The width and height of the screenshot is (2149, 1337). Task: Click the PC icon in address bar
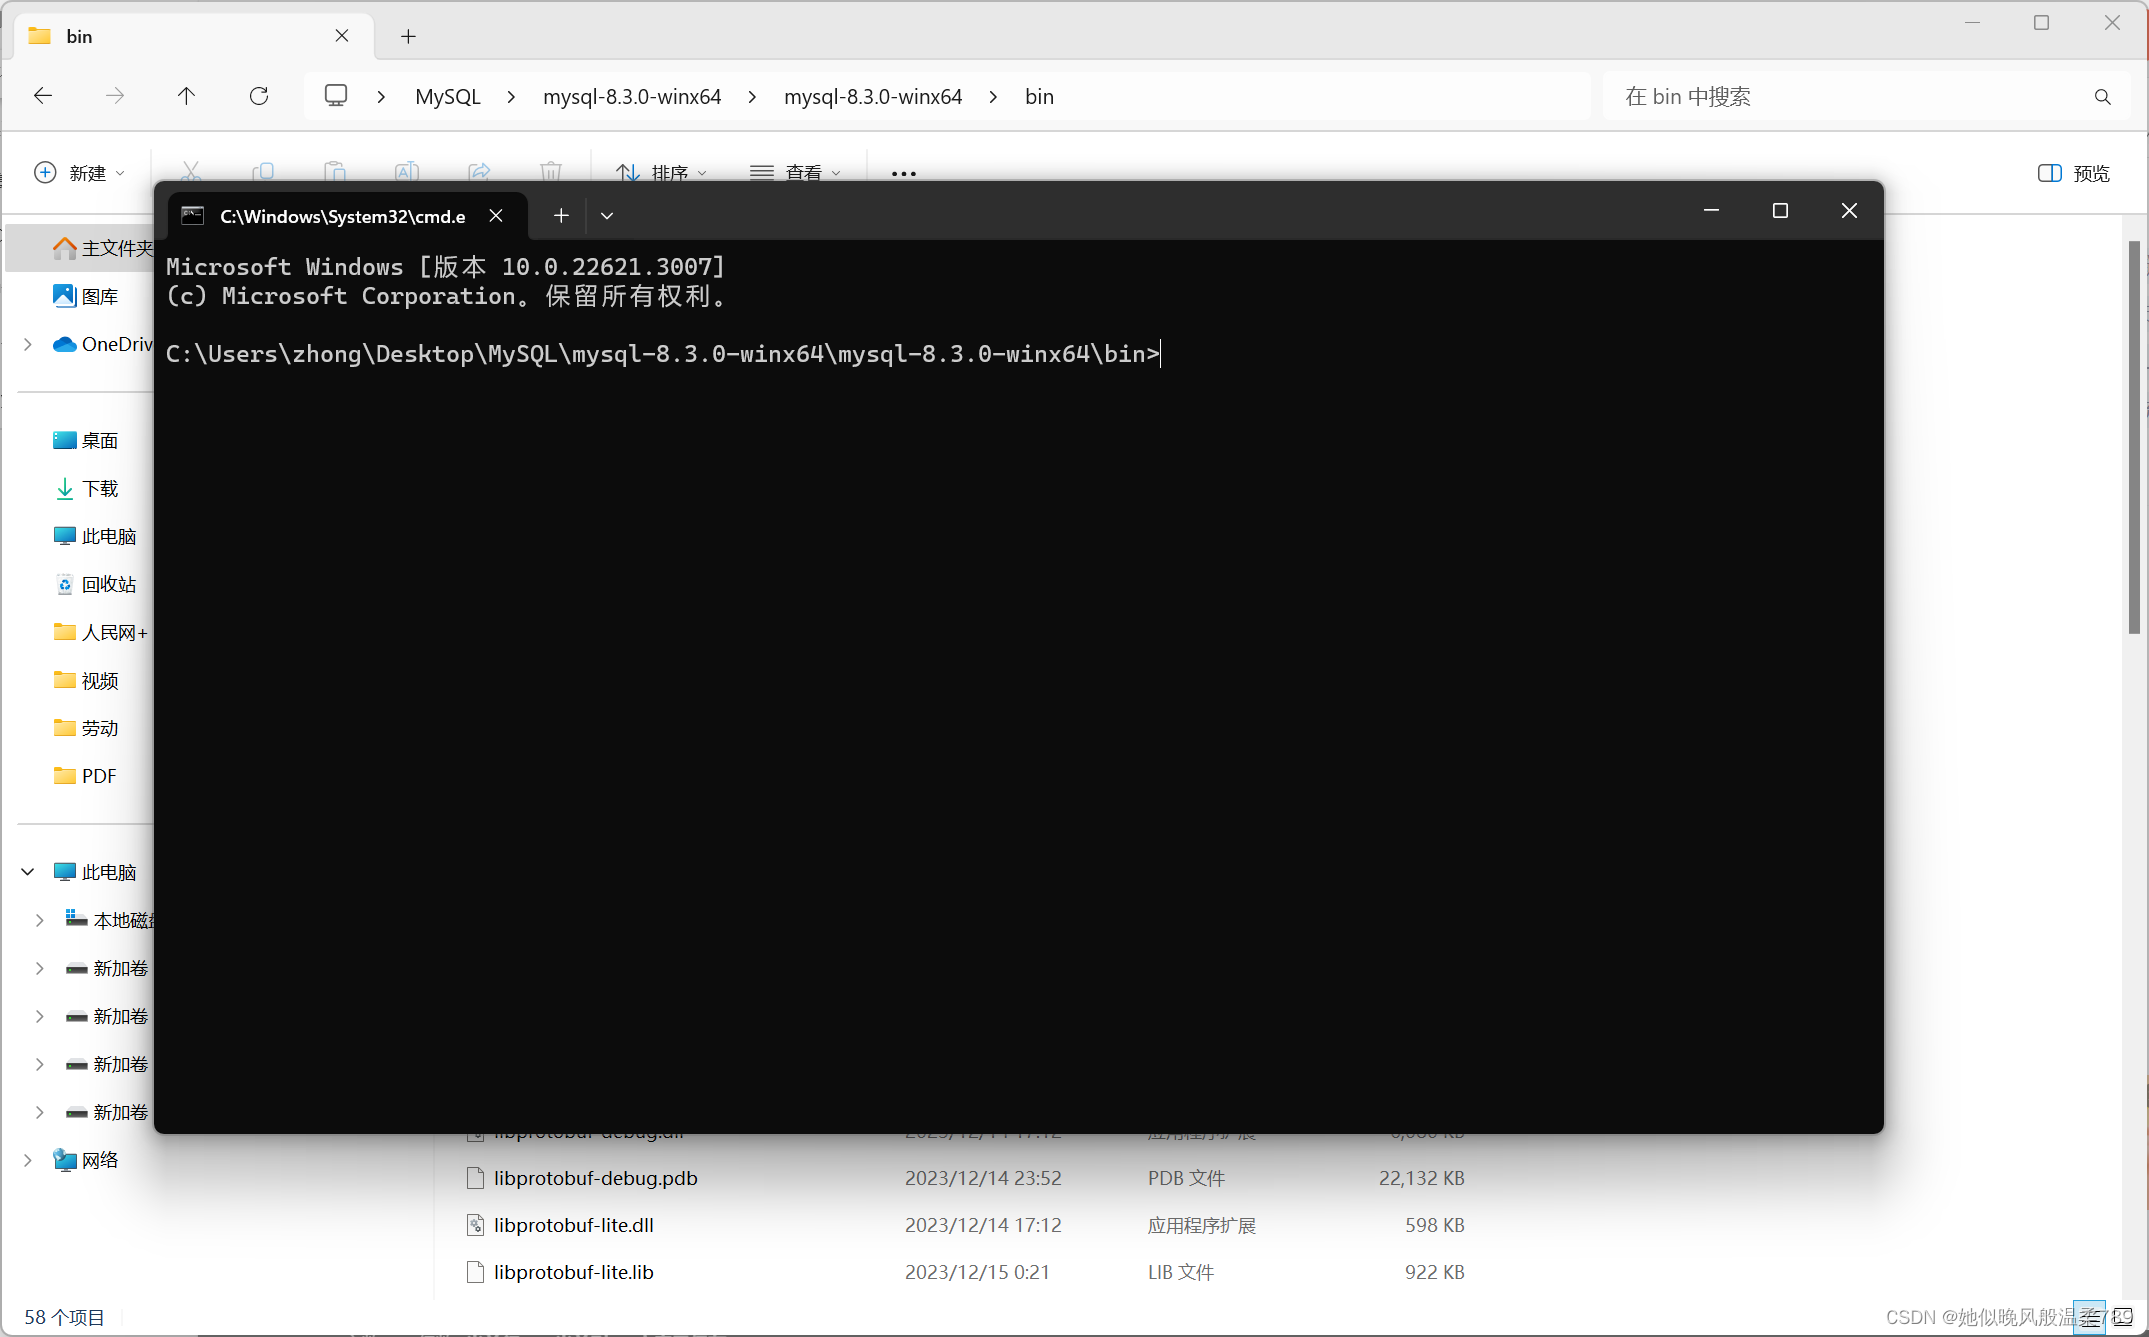pyautogui.click(x=336, y=96)
